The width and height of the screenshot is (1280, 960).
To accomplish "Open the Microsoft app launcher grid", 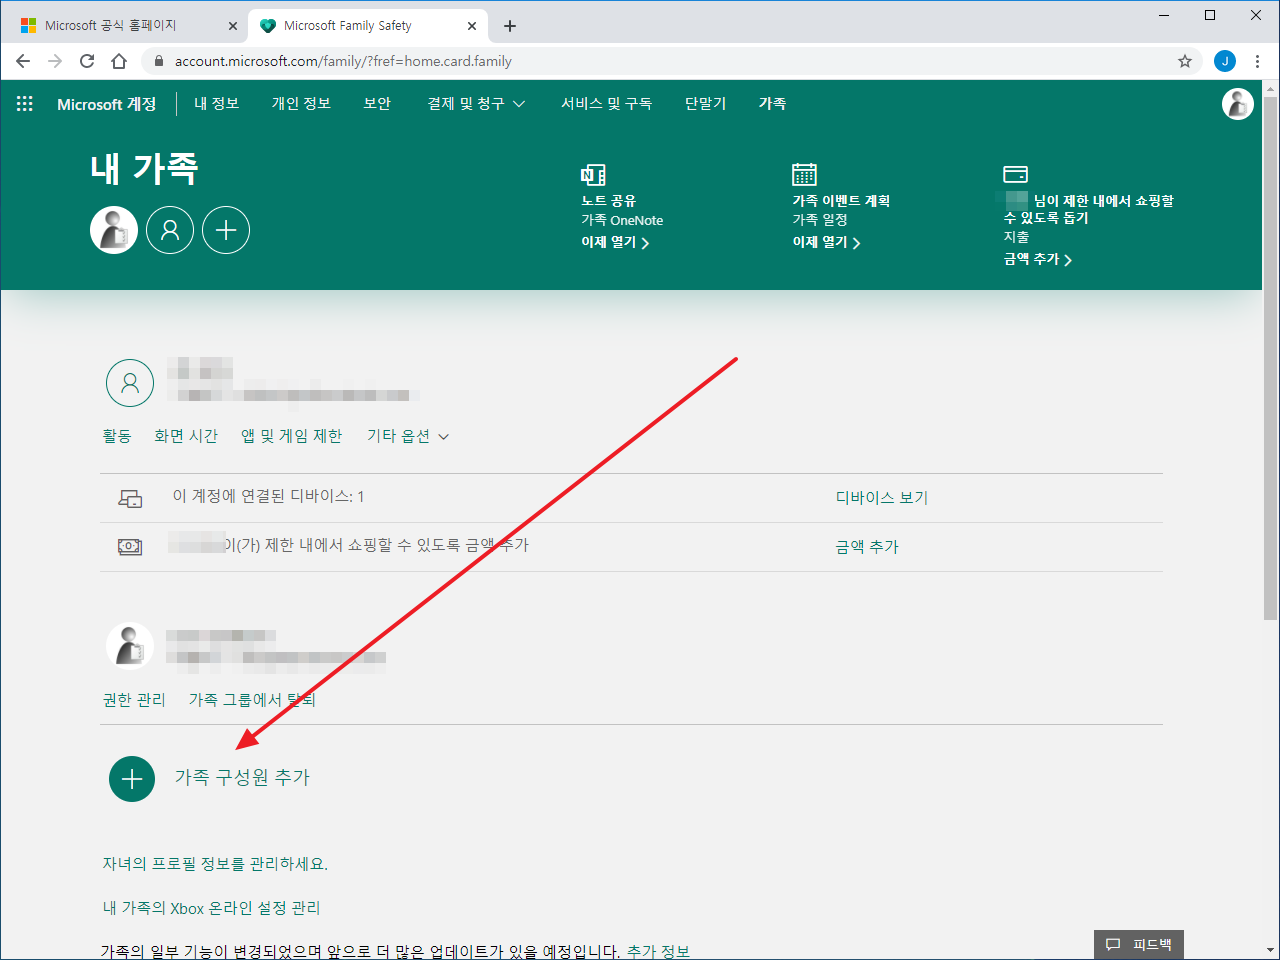I will [25, 104].
